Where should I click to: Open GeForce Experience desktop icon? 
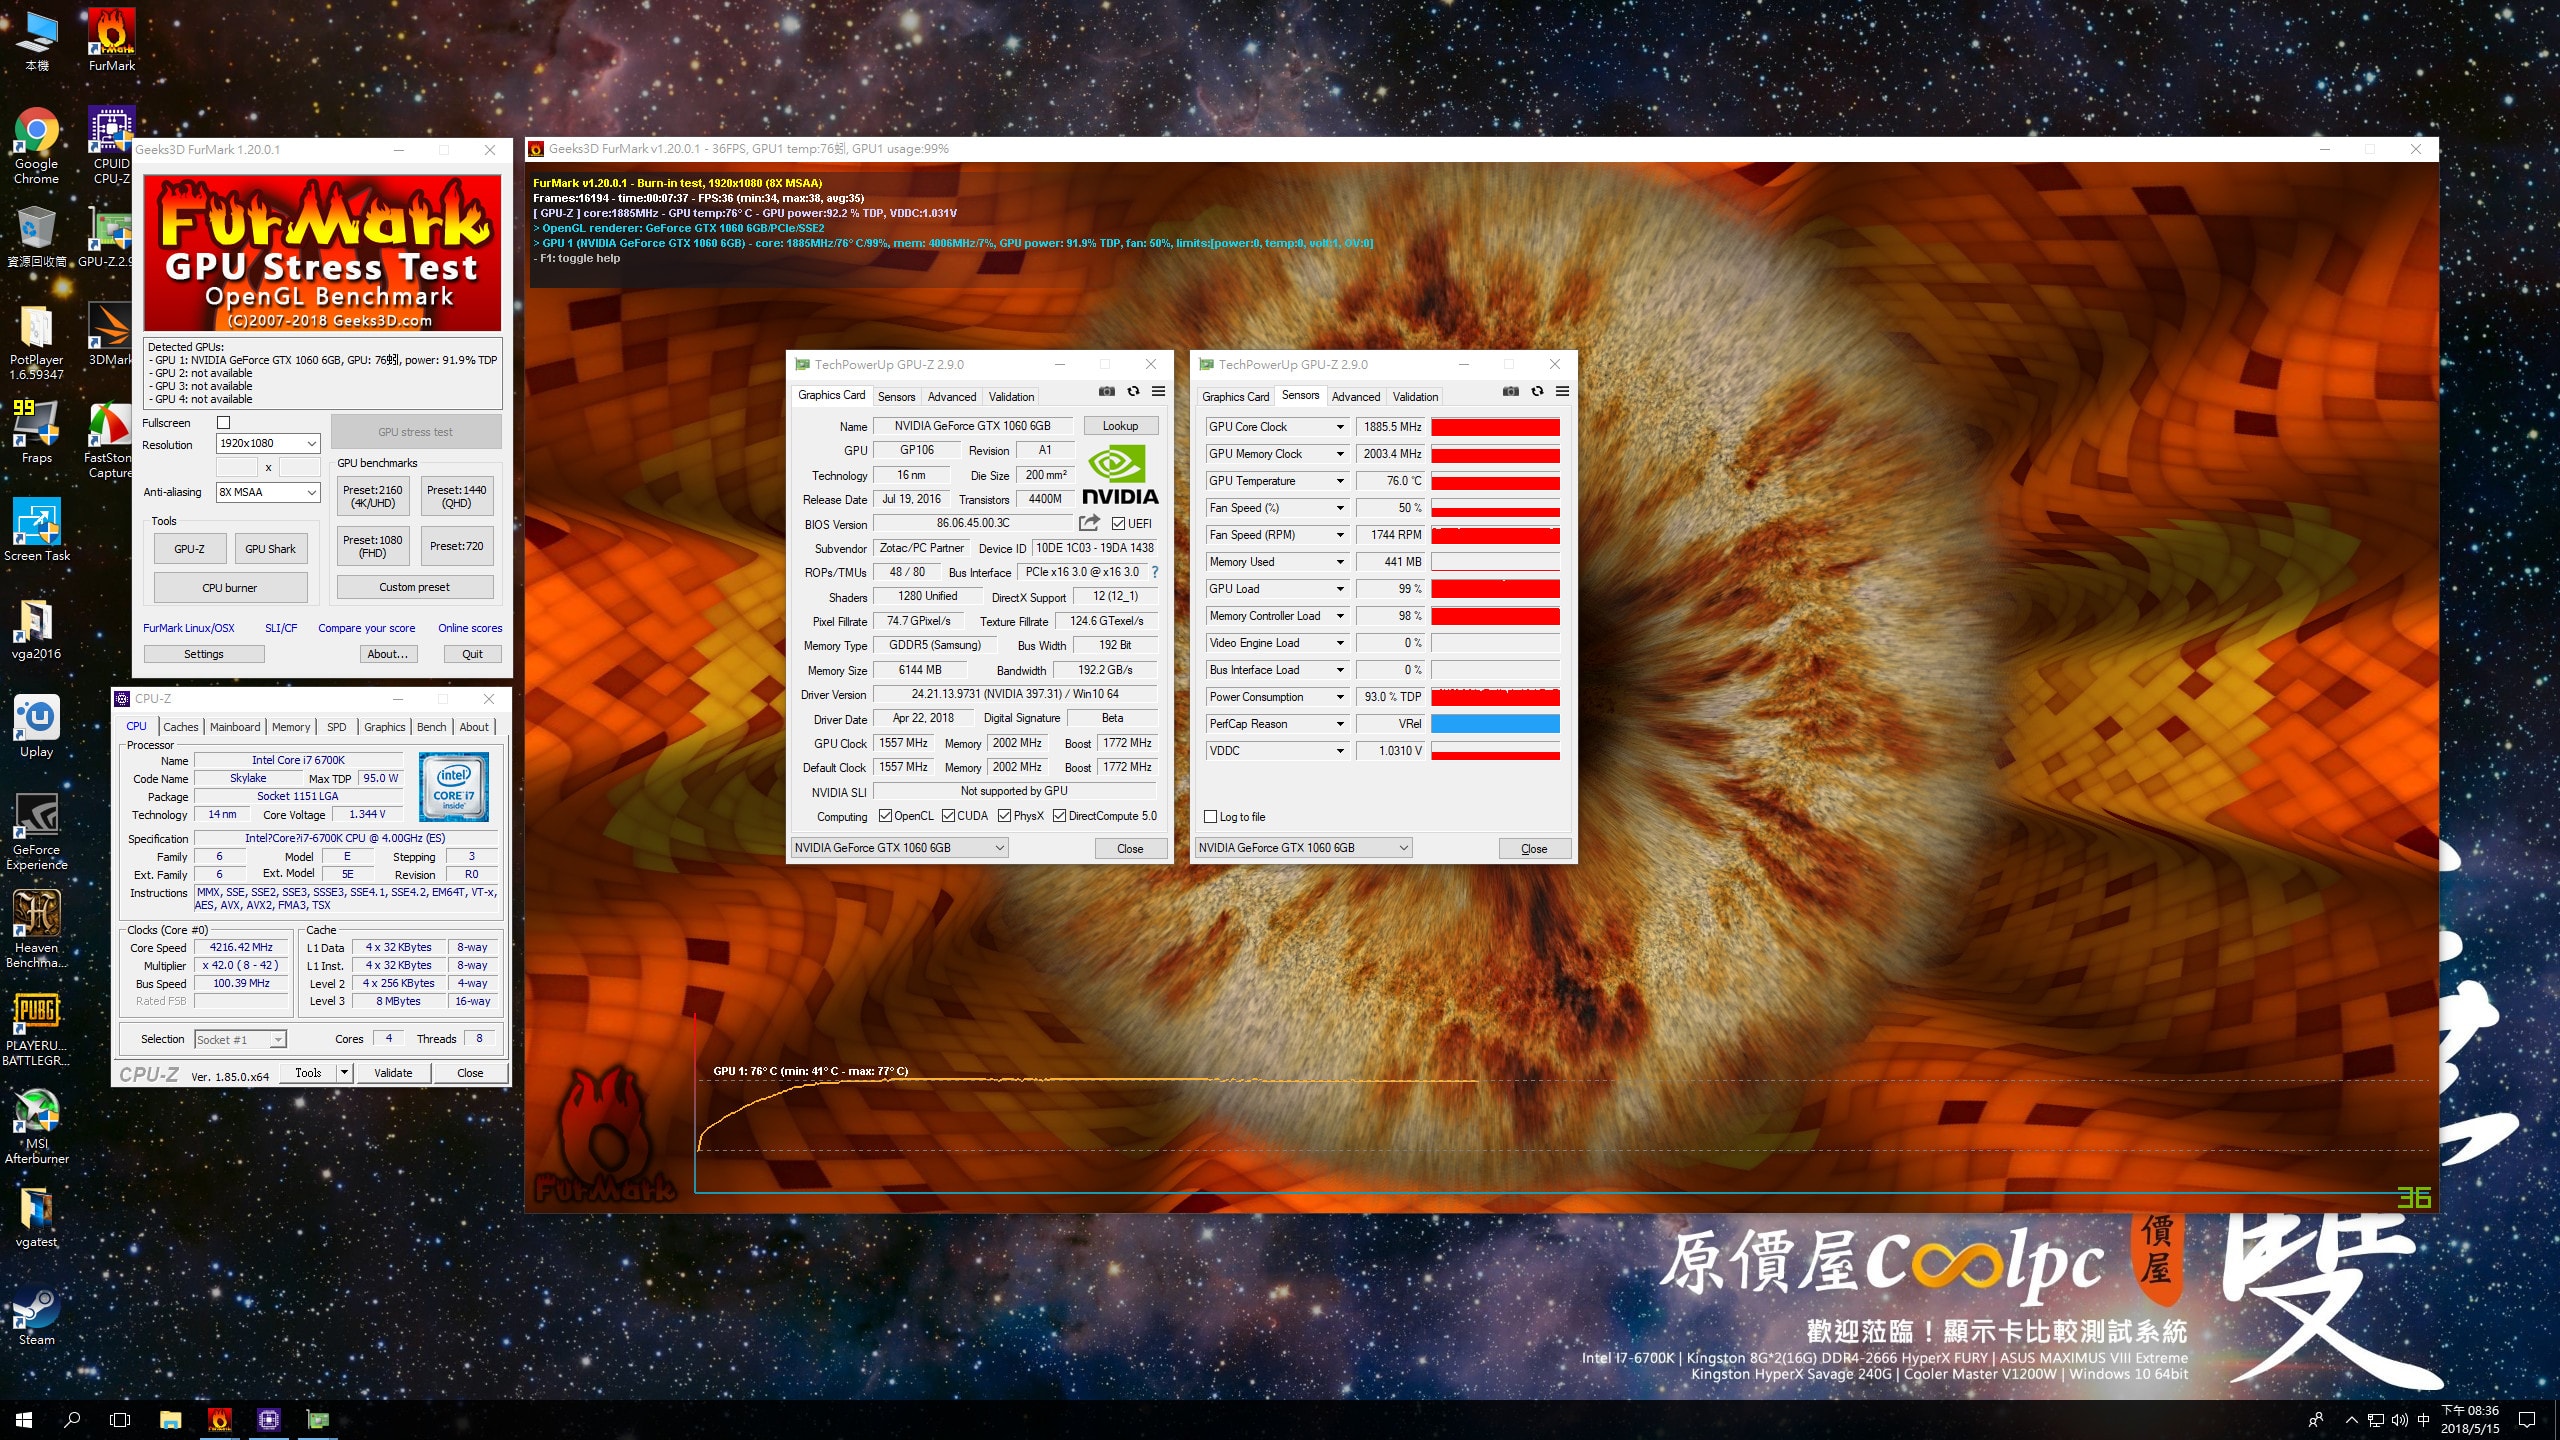36,832
